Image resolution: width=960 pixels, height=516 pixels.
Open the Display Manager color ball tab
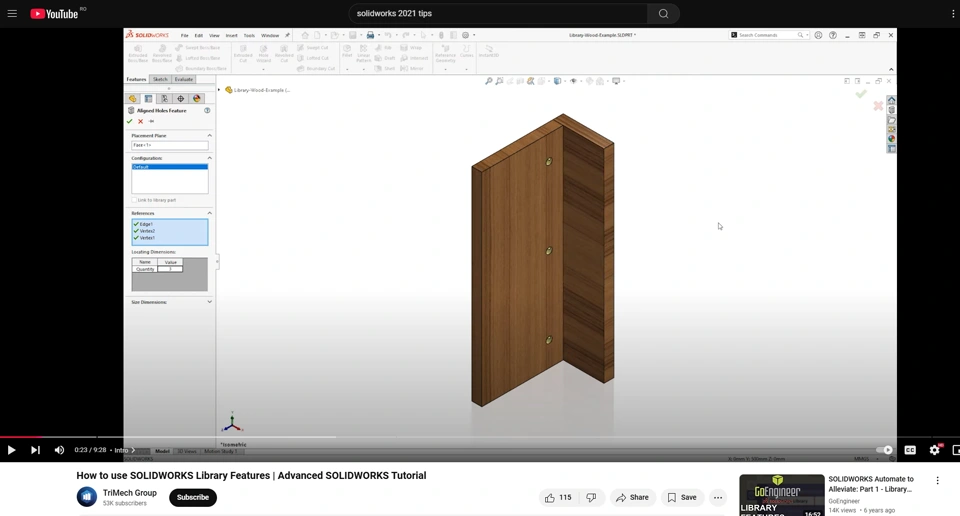coord(197,99)
